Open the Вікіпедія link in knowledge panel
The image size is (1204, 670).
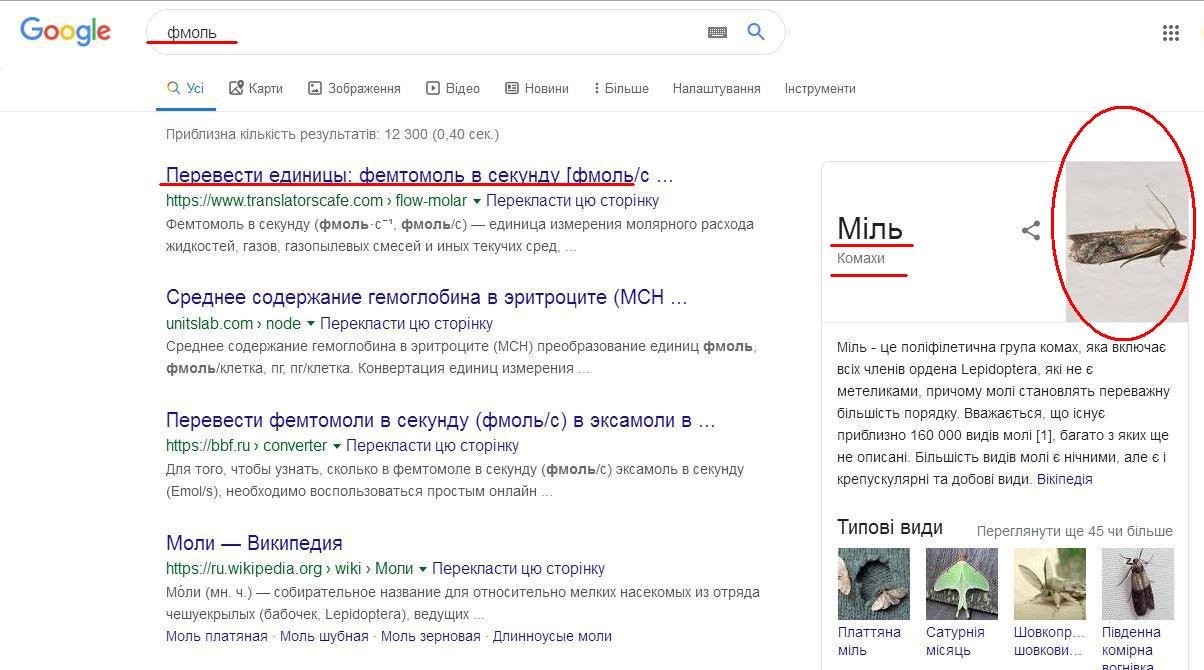tap(1064, 479)
